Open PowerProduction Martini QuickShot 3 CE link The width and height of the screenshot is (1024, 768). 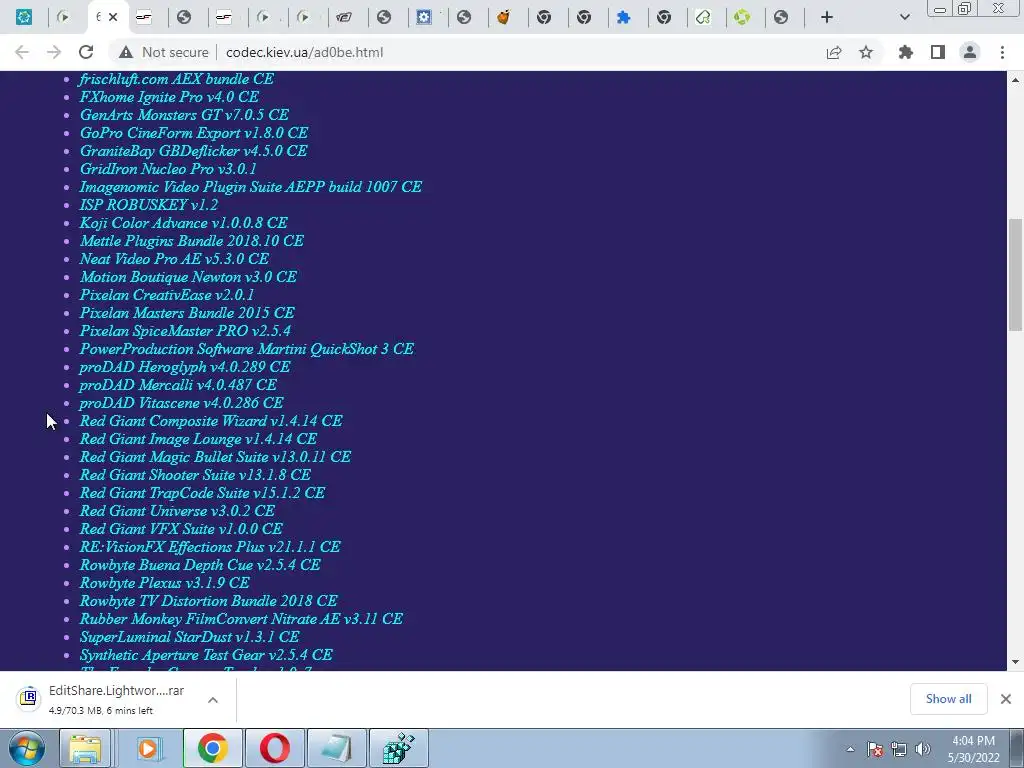(x=246, y=349)
